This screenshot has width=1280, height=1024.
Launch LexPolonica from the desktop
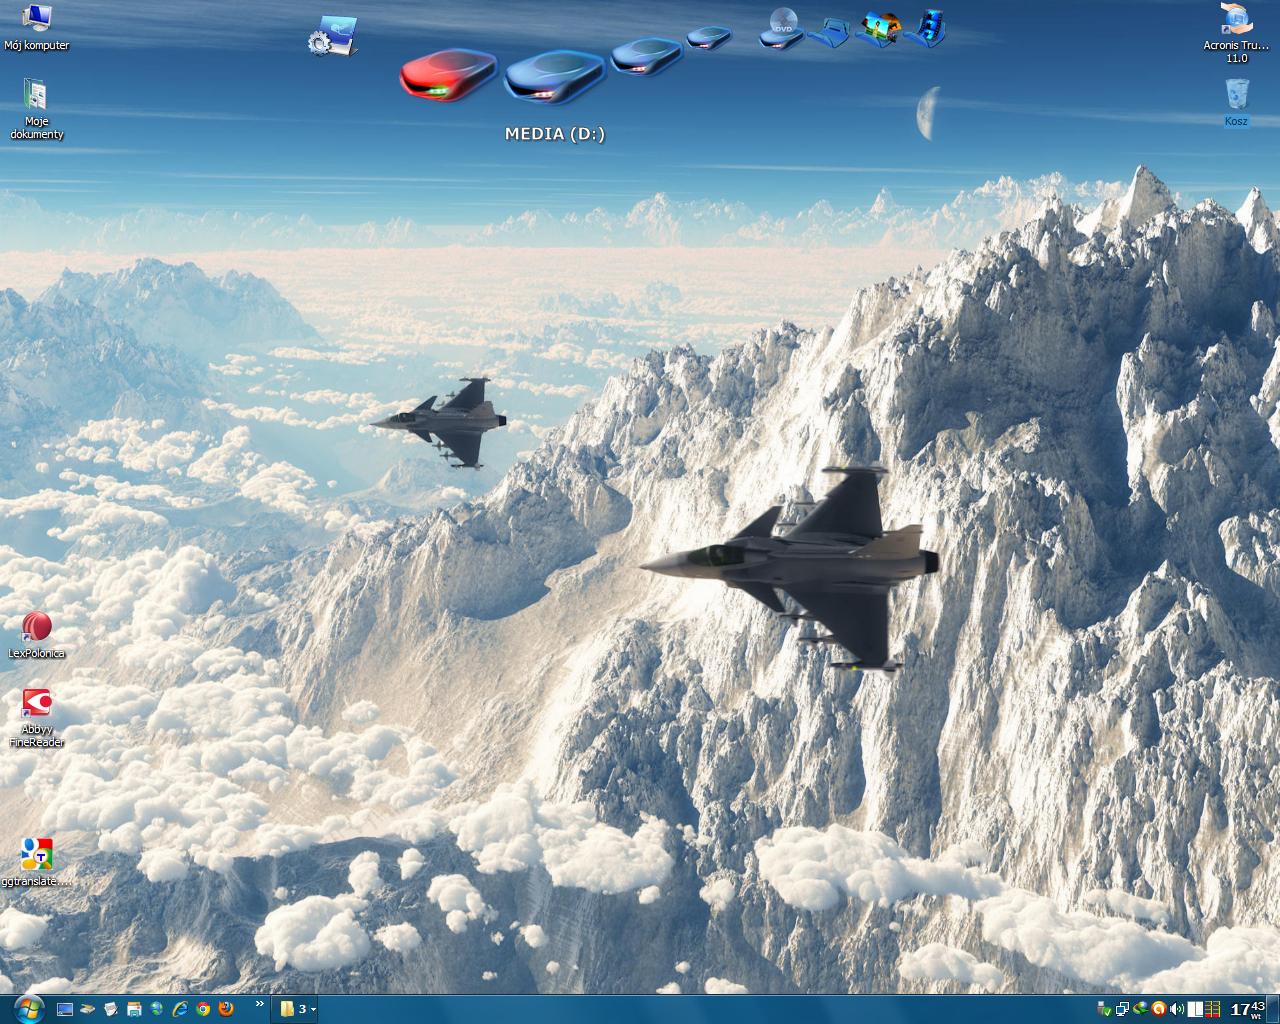click(37, 628)
